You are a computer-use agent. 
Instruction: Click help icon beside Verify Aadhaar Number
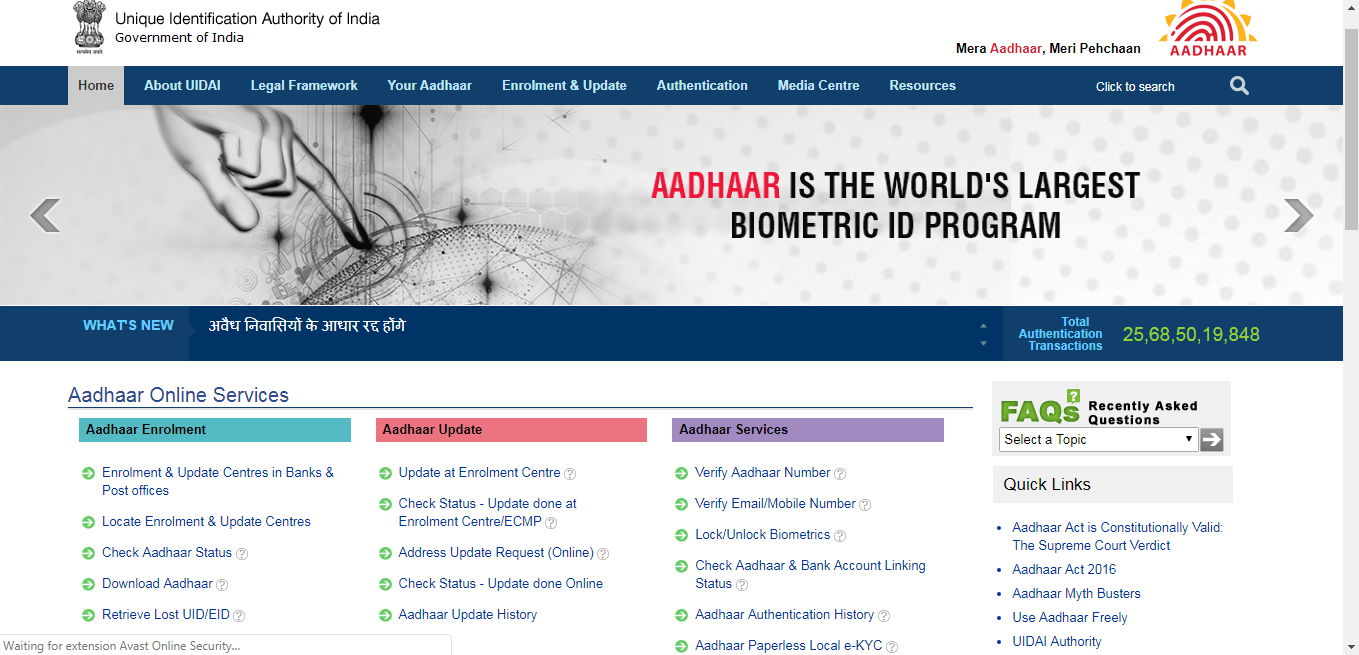coord(840,473)
